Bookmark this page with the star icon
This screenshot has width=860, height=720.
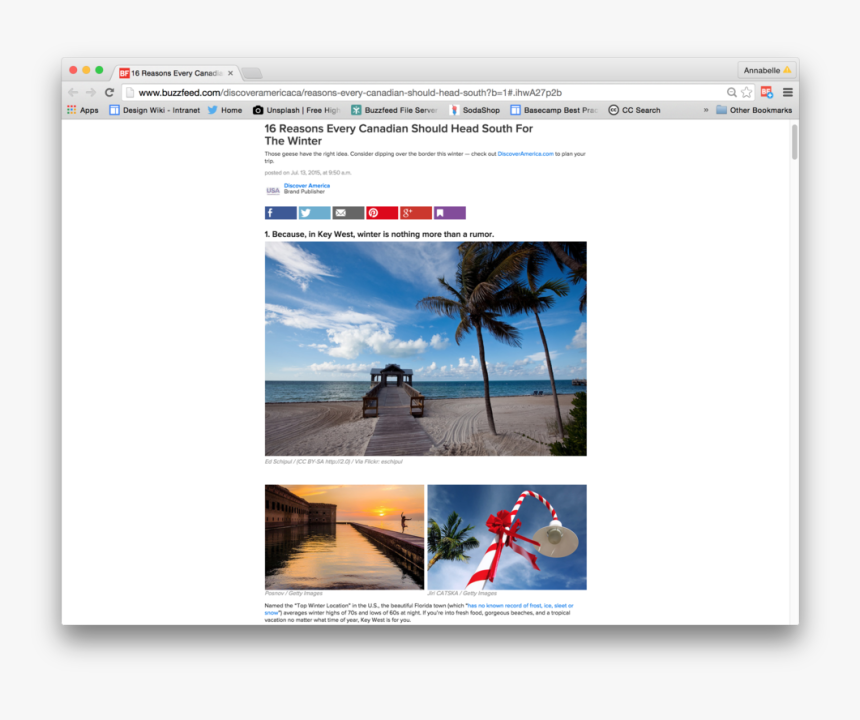pyautogui.click(x=746, y=93)
